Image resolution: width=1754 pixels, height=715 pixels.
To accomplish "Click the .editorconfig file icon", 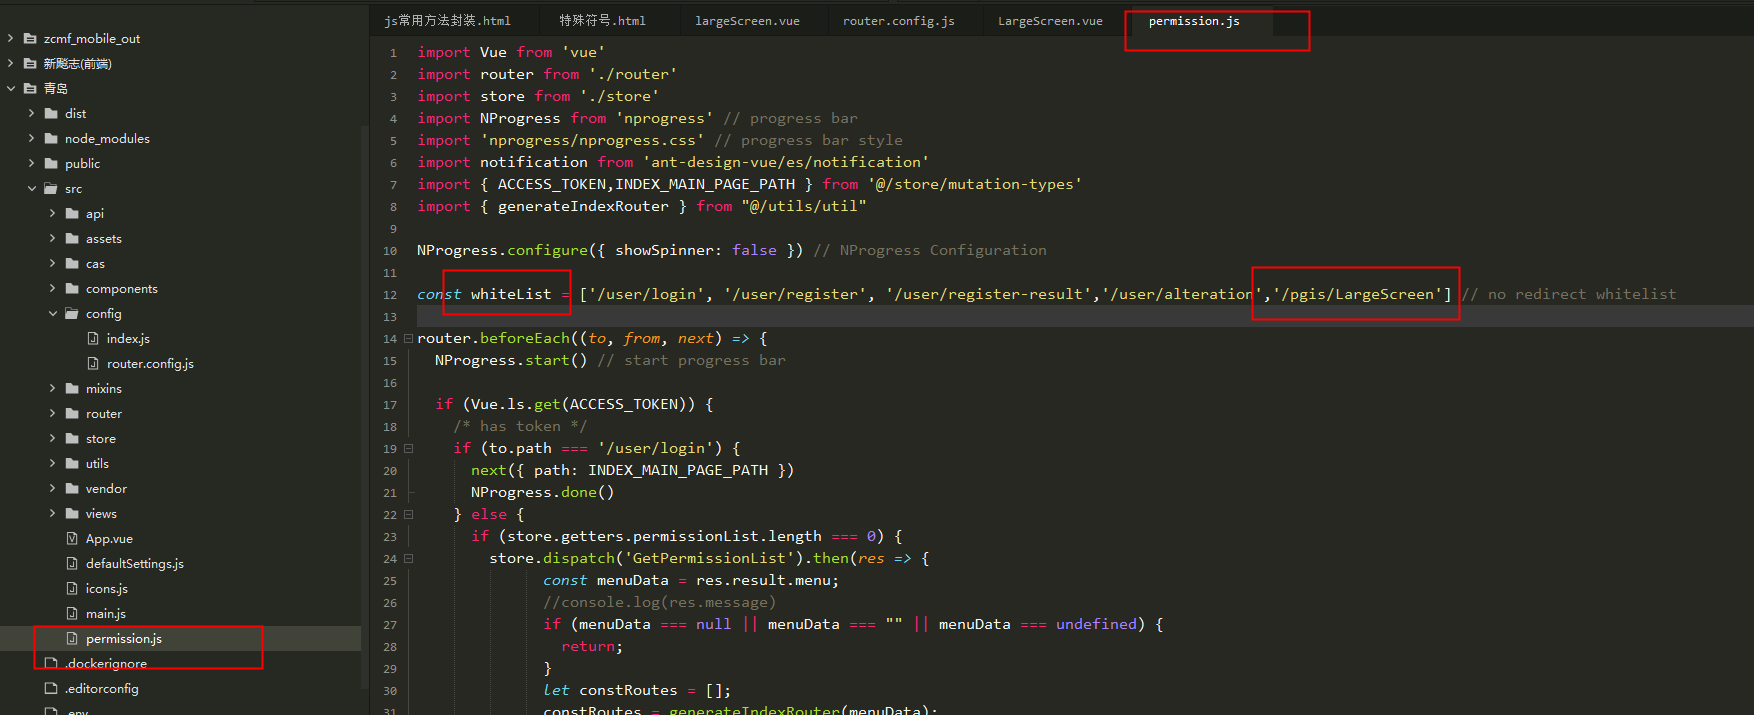I will (x=51, y=688).
